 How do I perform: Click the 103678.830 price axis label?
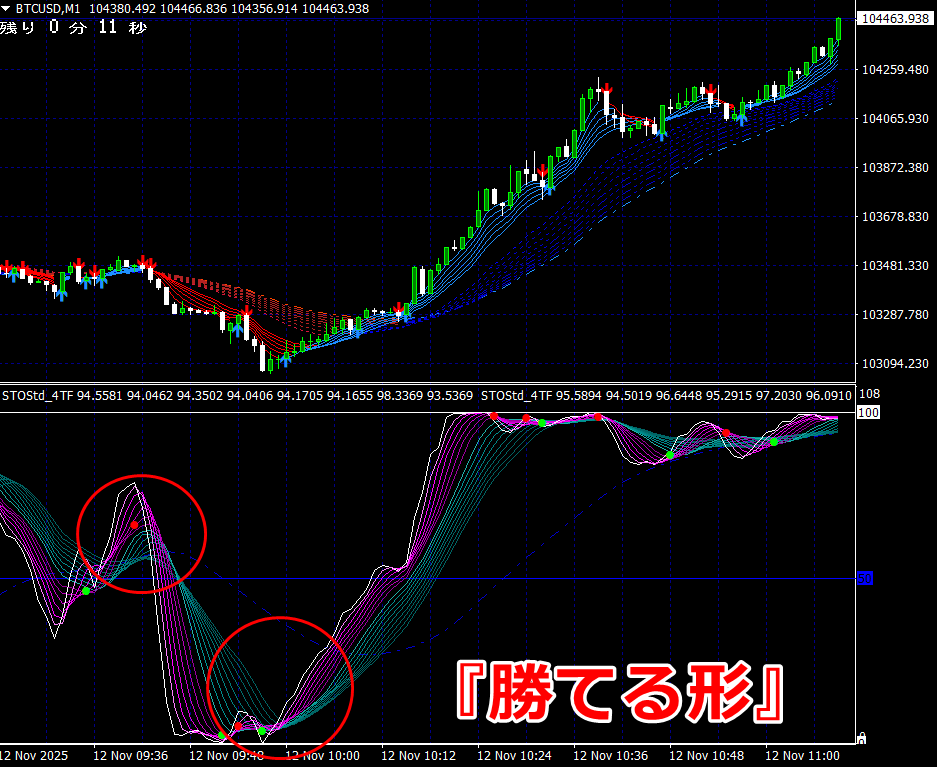(895, 217)
